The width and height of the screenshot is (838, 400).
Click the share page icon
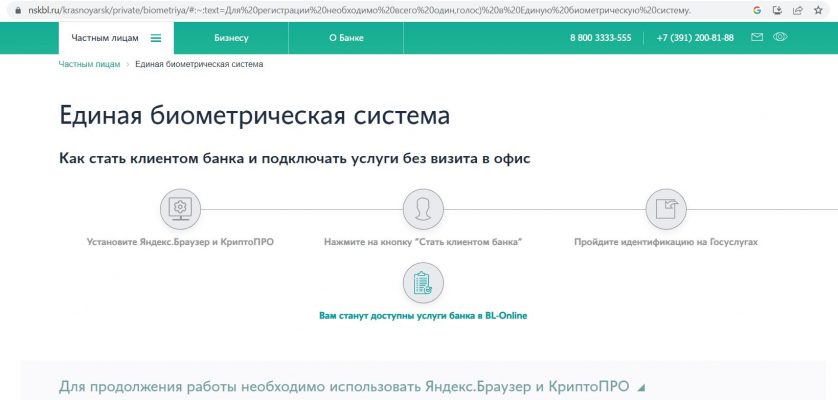797,10
